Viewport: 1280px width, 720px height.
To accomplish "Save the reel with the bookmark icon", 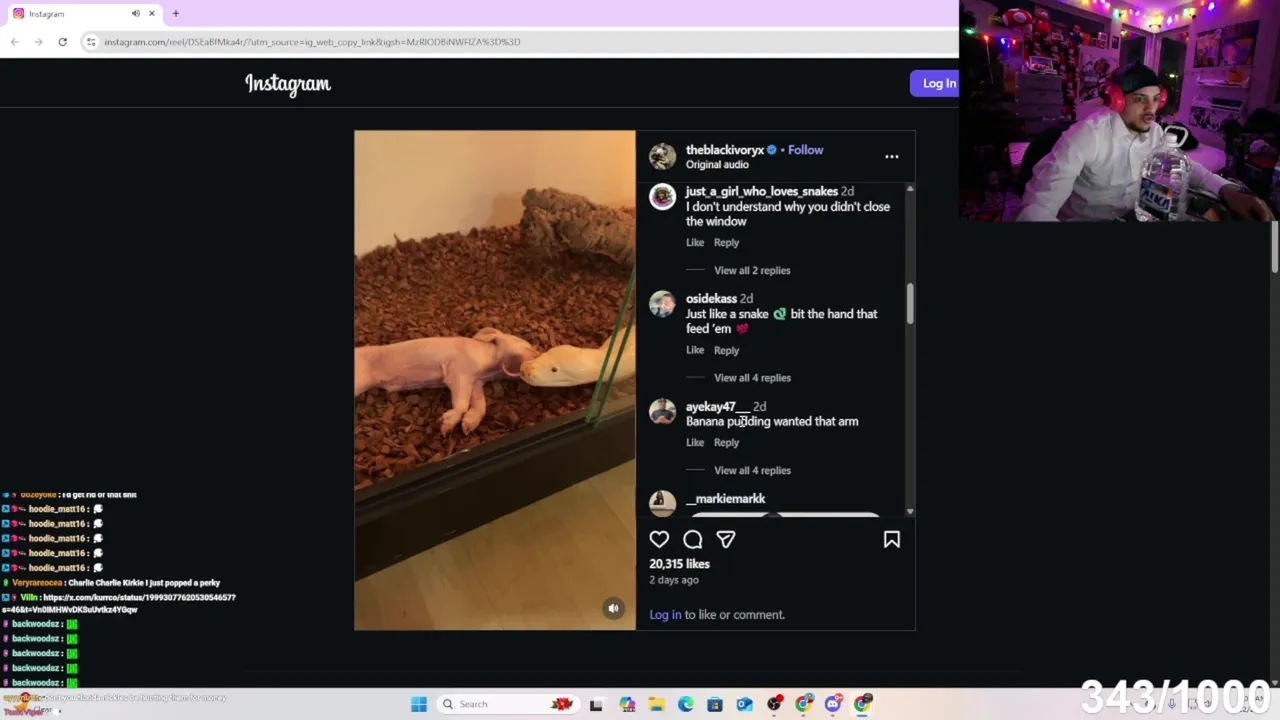I will (892, 540).
